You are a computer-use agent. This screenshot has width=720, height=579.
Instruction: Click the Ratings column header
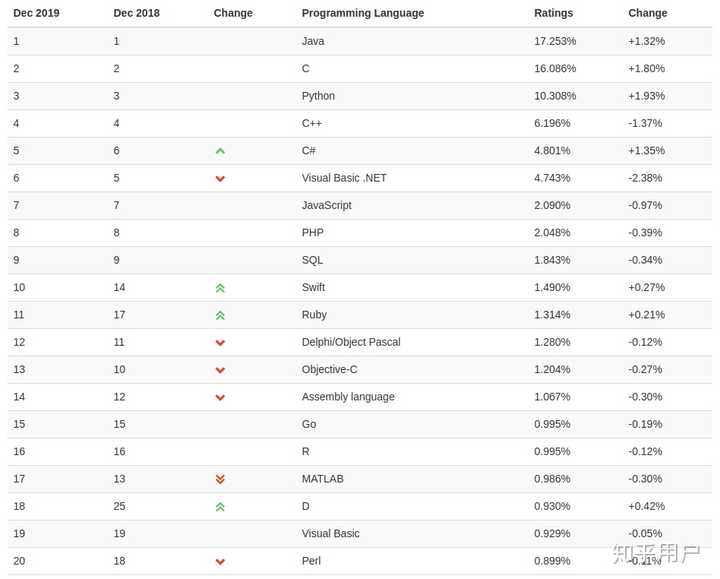(553, 13)
